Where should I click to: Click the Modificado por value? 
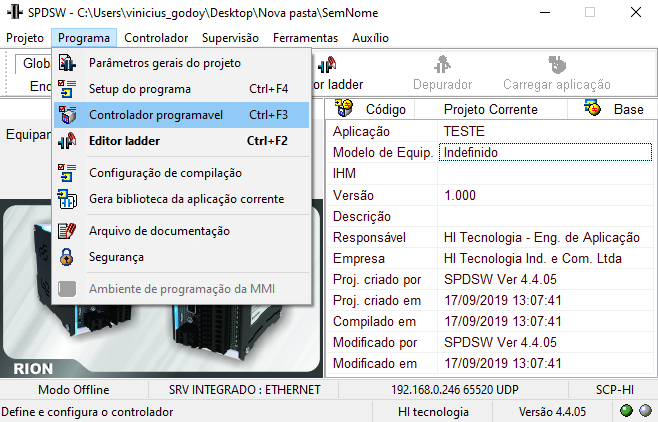pyautogui.click(x=546, y=342)
